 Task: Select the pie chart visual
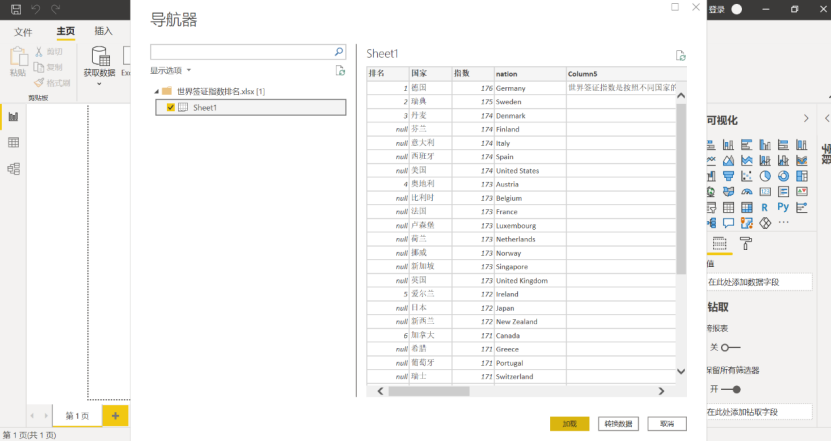pos(765,176)
